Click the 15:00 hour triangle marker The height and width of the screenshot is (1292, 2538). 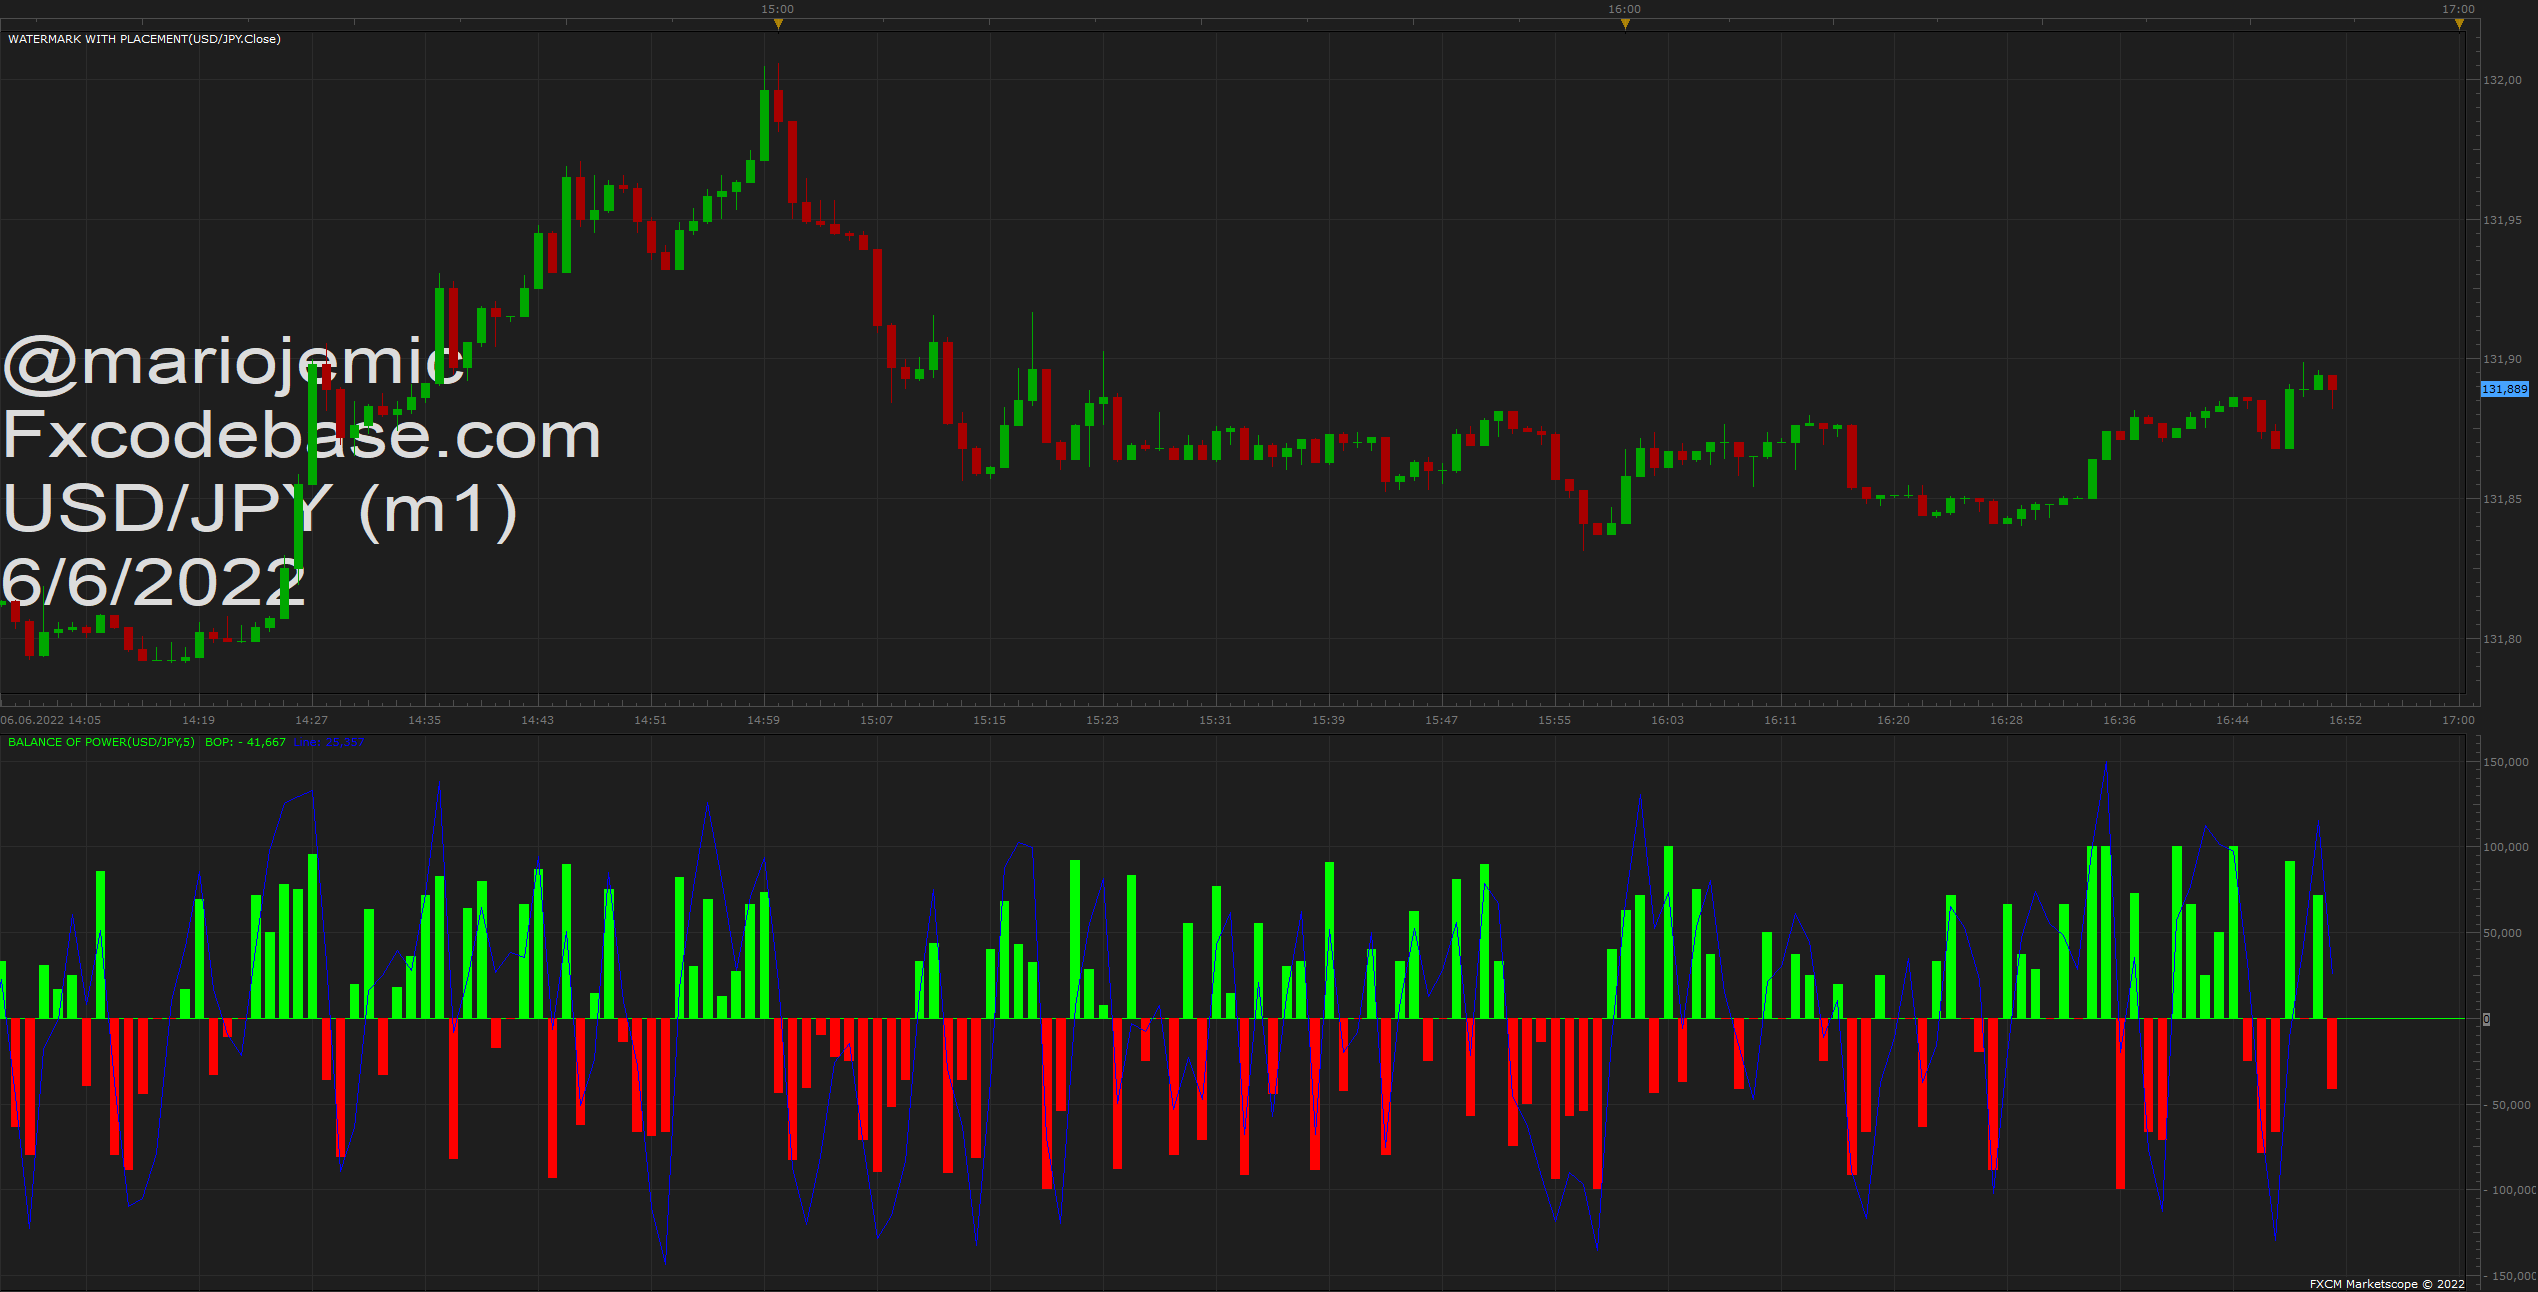pyautogui.click(x=778, y=24)
